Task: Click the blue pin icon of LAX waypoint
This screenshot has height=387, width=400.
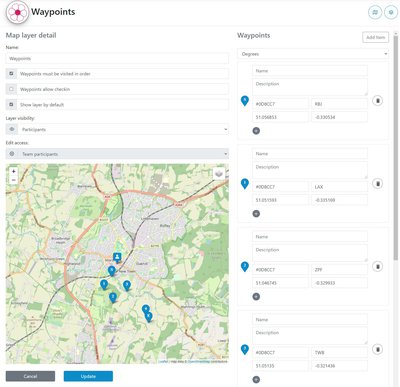Action: tap(245, 184)
